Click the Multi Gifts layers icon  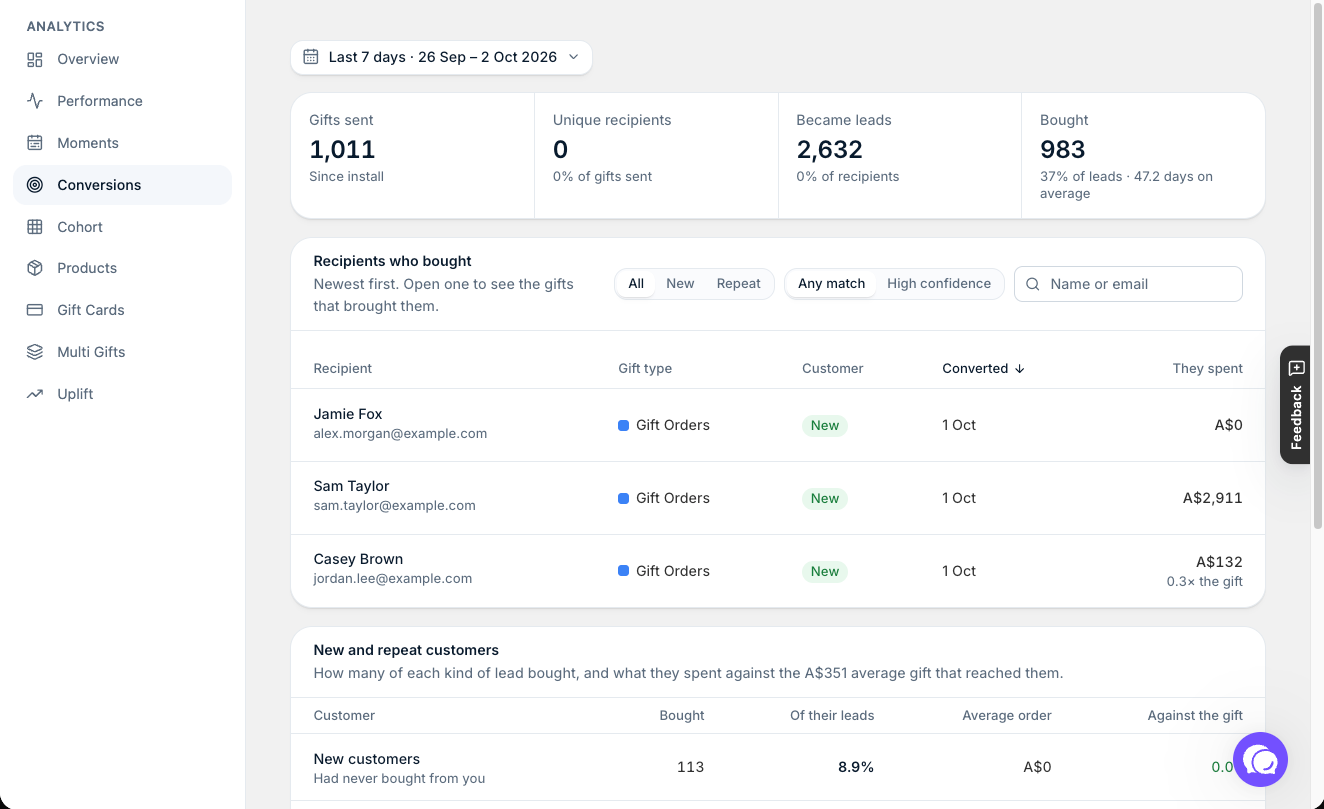(x=35, y=352)
